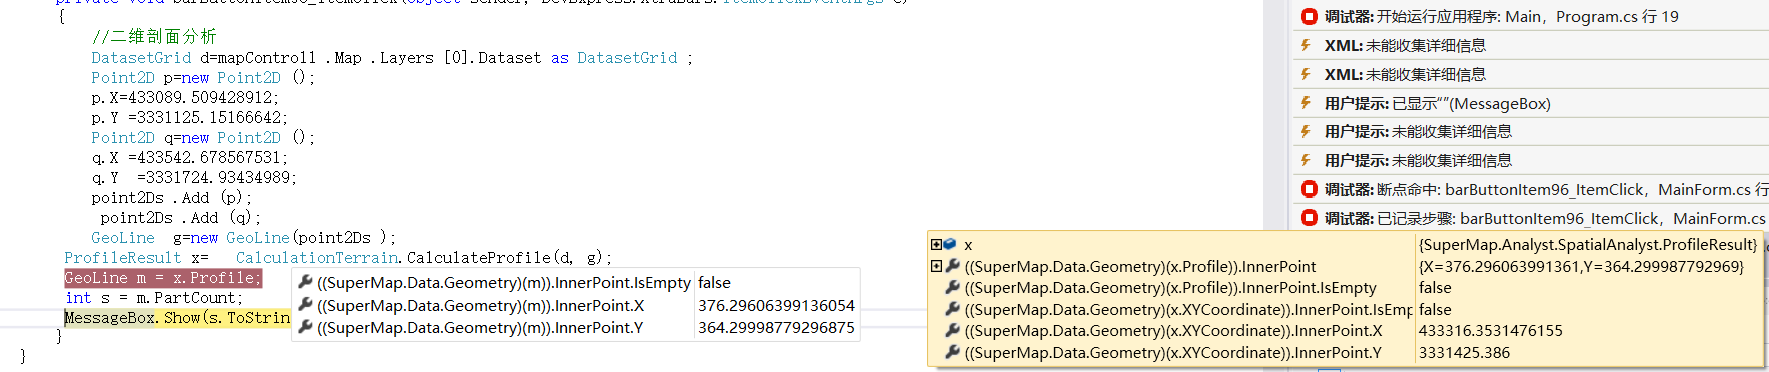The width and height of the screenshot is (1769, 372).
Task: Click the (x.Profile)).InnerPoint.IsEmpty name cell
Action: pyautogui.click(x=1170, y=288)
